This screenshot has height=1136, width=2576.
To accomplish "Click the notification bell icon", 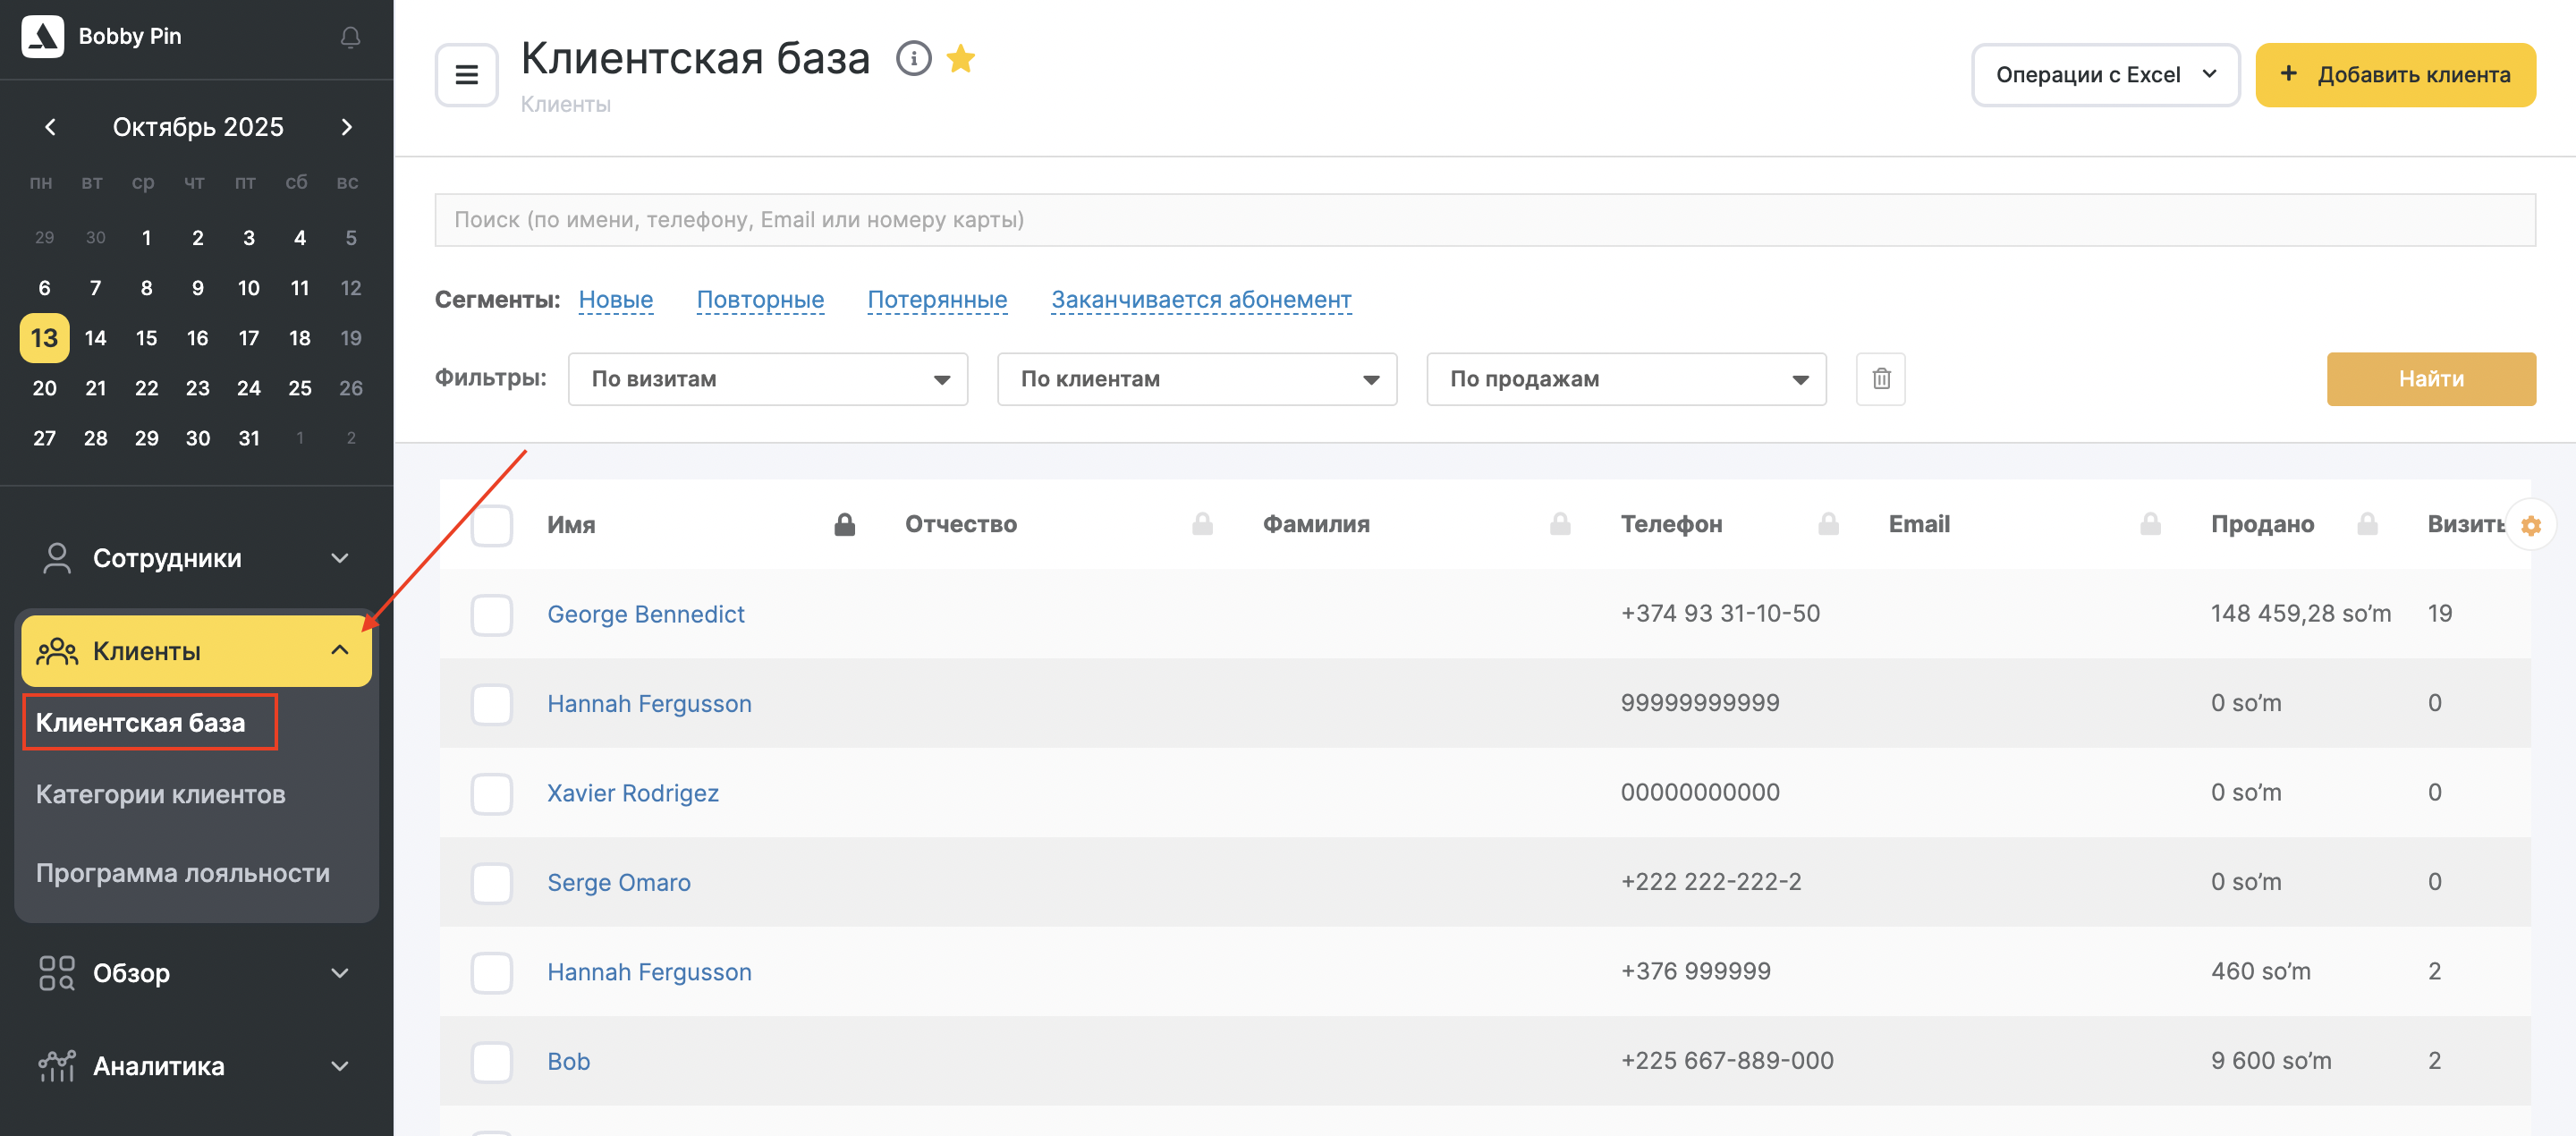I will (x=350, y=37).
